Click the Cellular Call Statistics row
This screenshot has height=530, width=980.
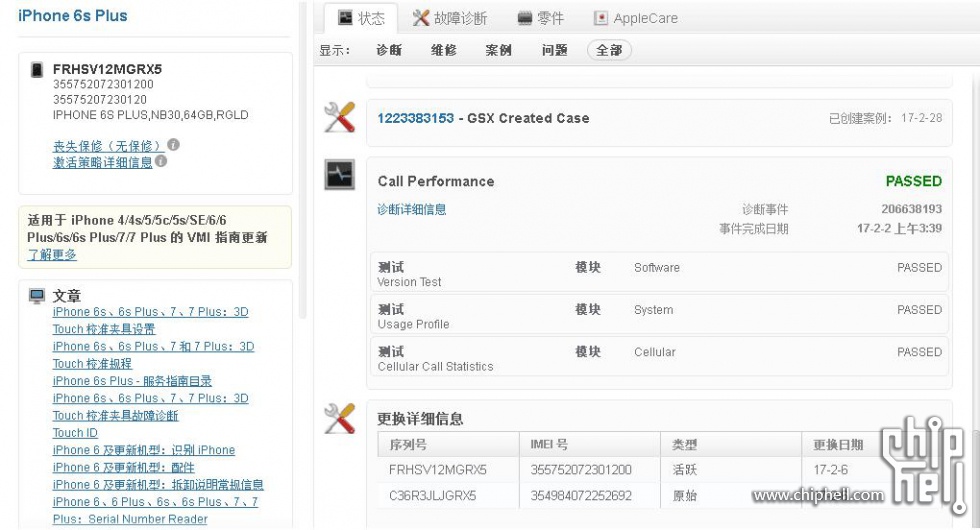tap(659, 358)
